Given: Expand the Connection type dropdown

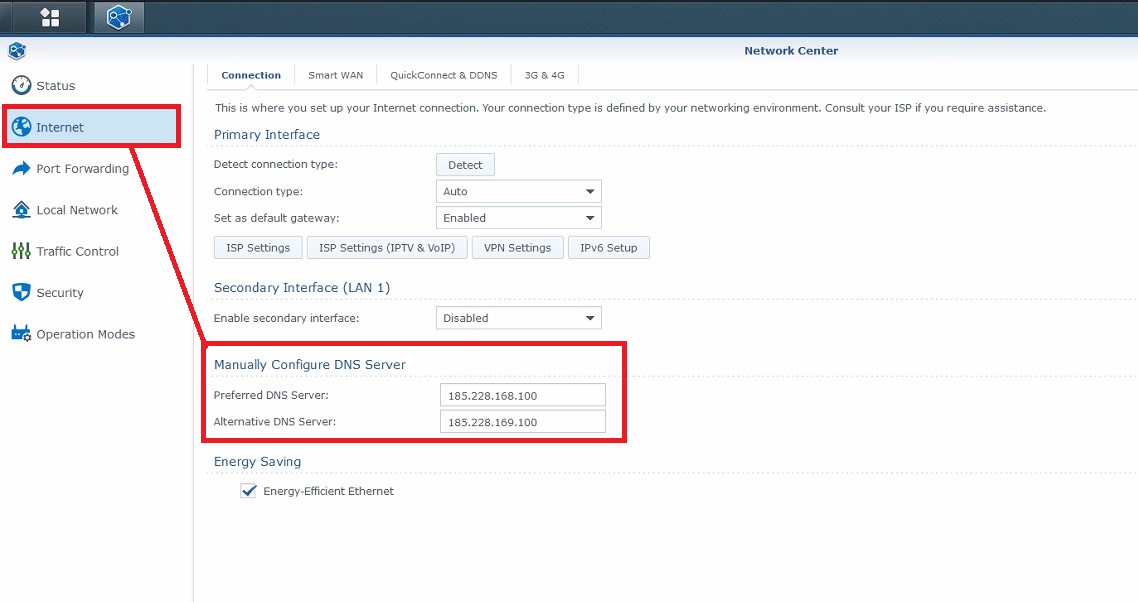Looking at the screenshot, I should [x=519, y=191].
